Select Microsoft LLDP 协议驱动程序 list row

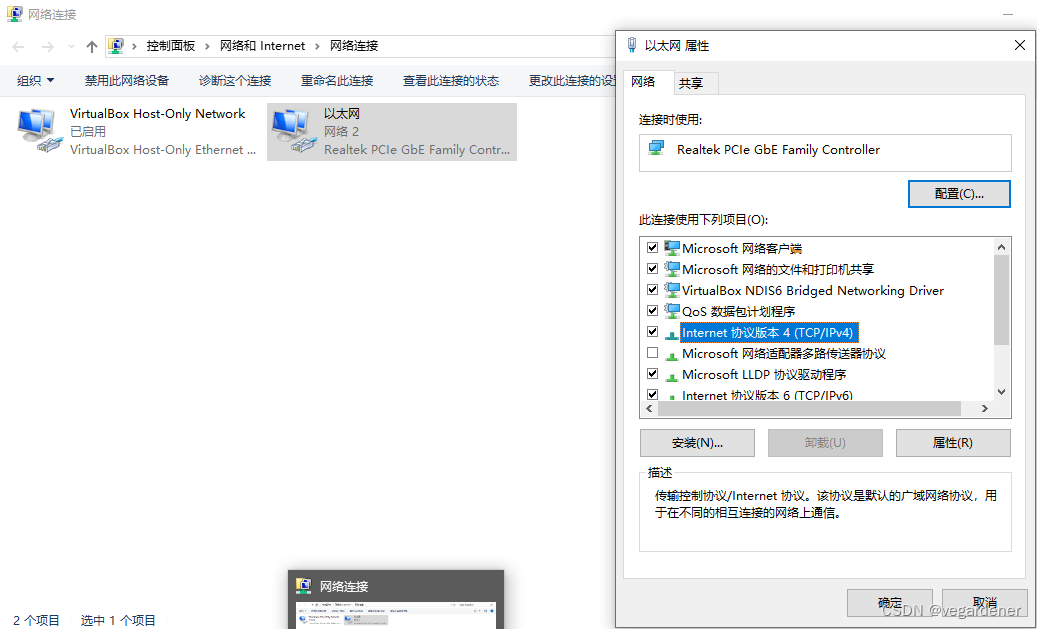coord(764,374)
